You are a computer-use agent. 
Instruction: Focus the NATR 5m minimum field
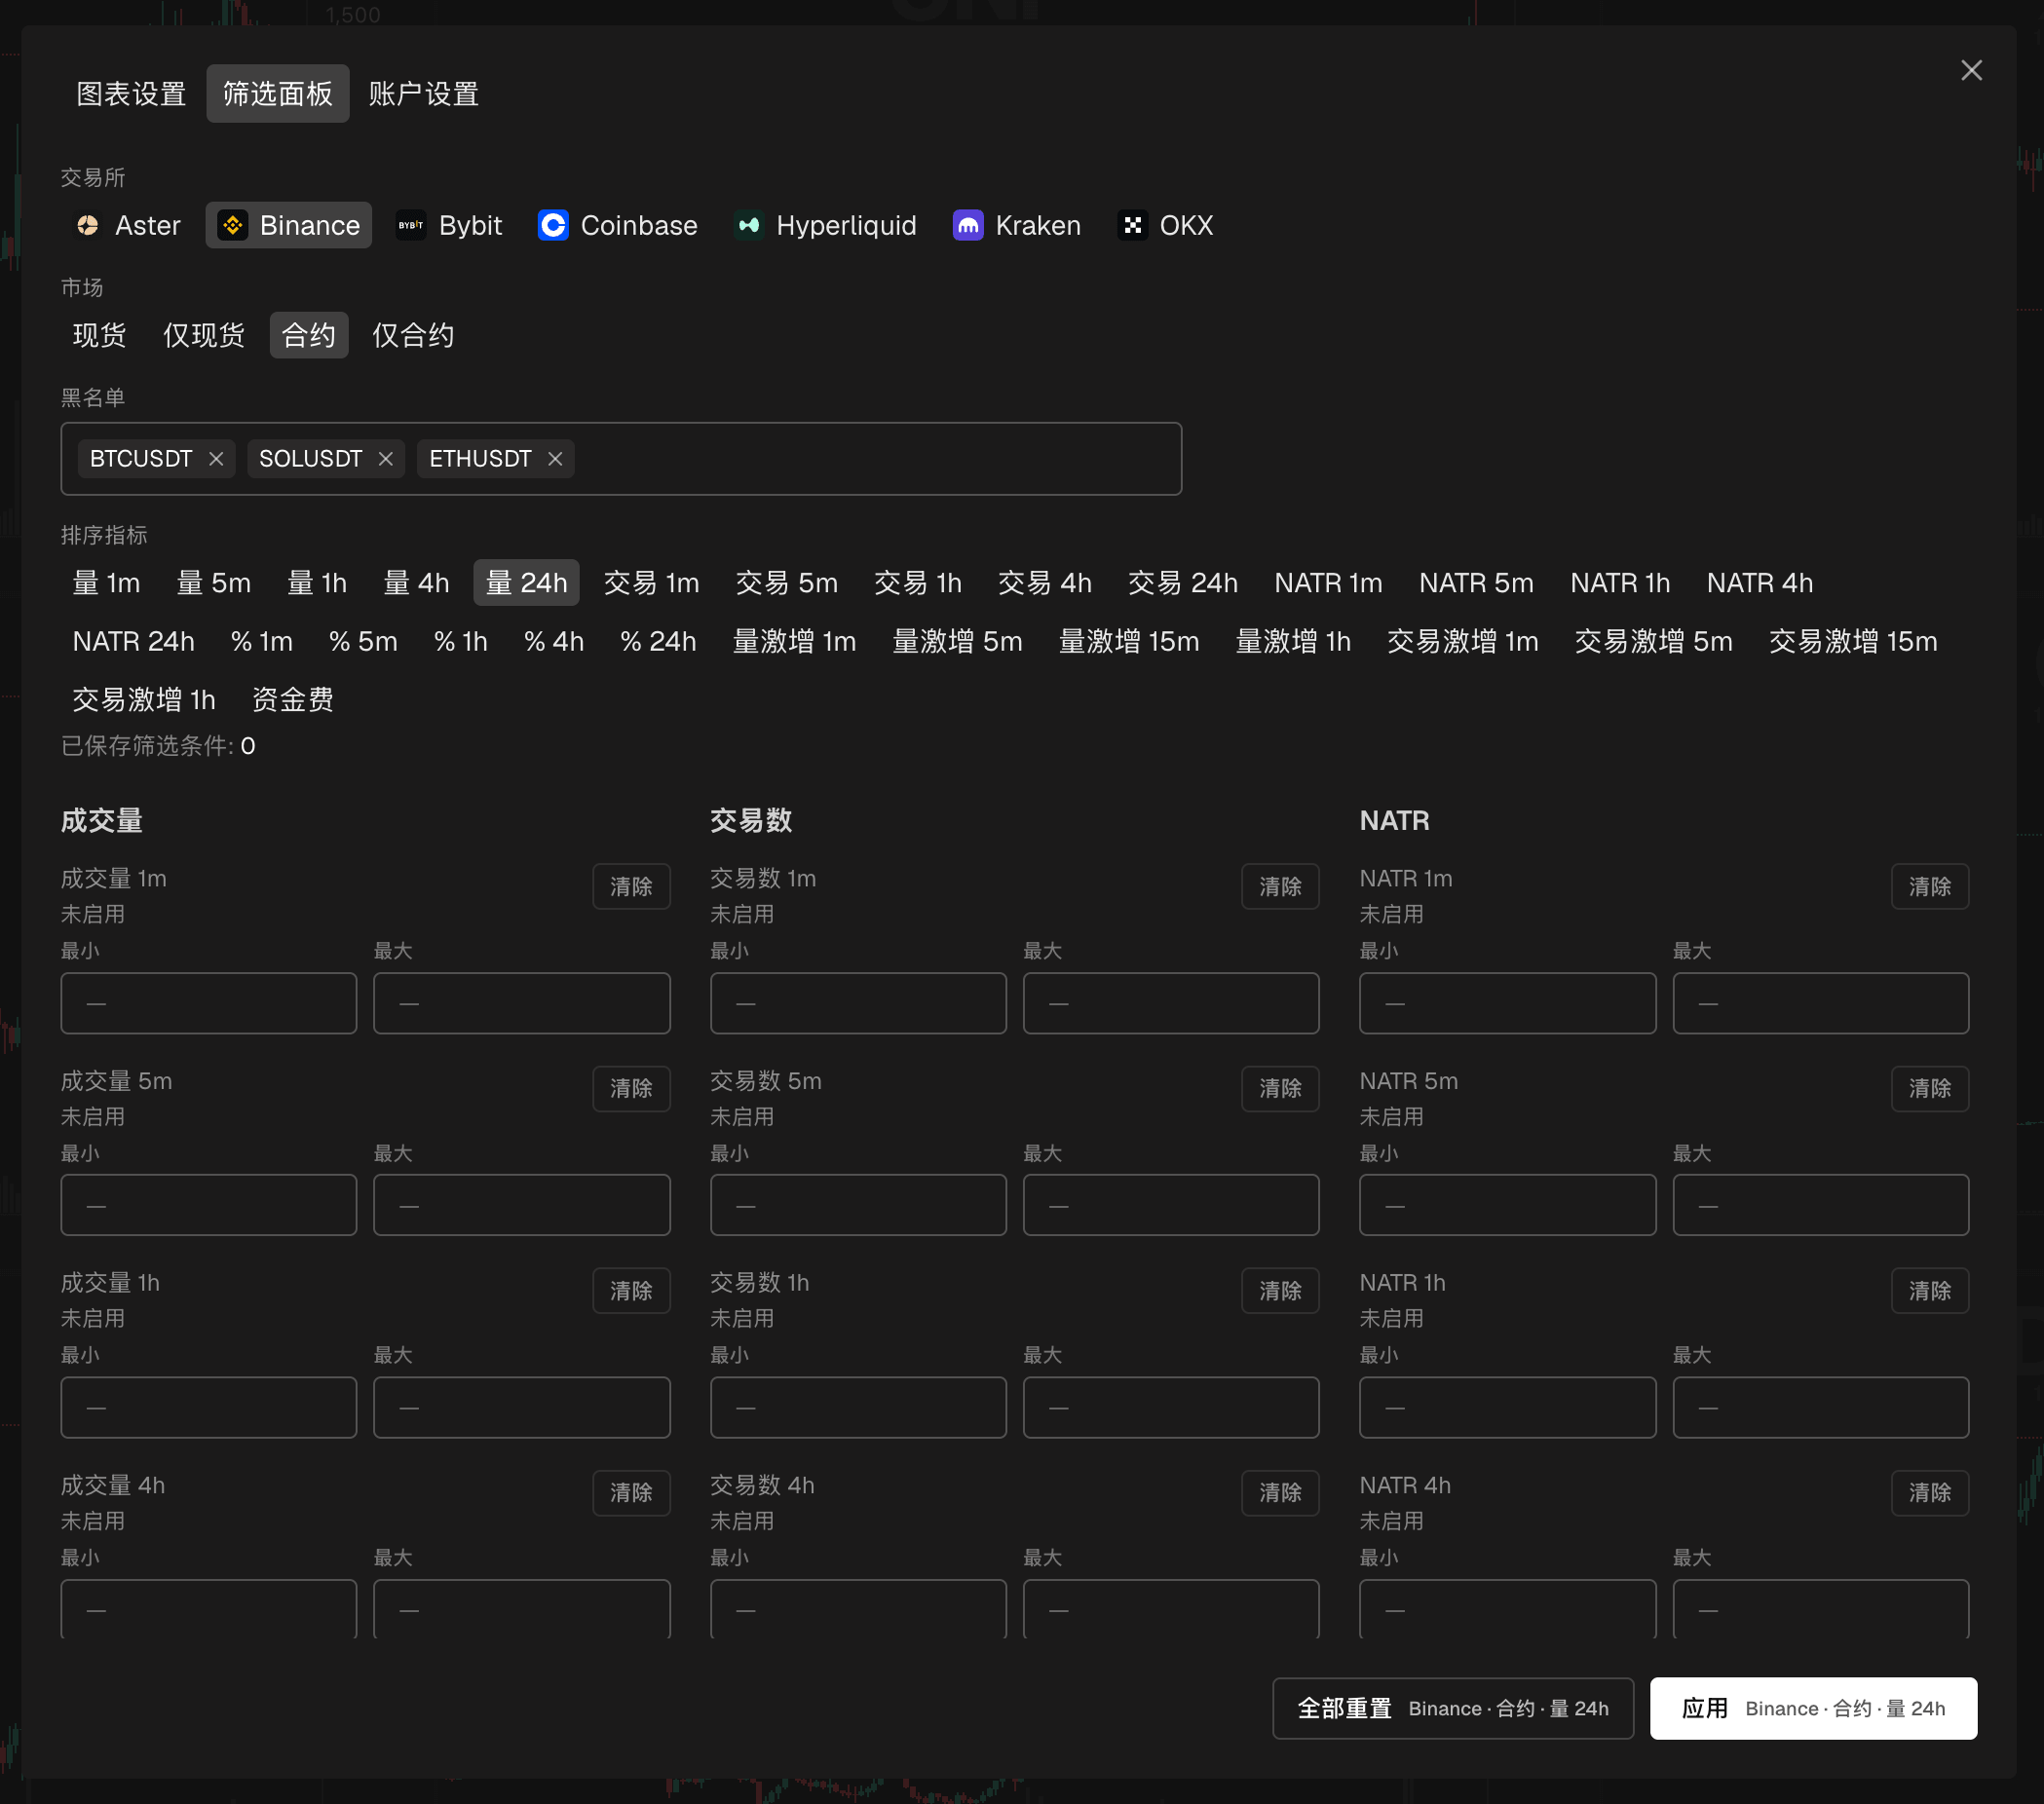pos(1507,1205)
